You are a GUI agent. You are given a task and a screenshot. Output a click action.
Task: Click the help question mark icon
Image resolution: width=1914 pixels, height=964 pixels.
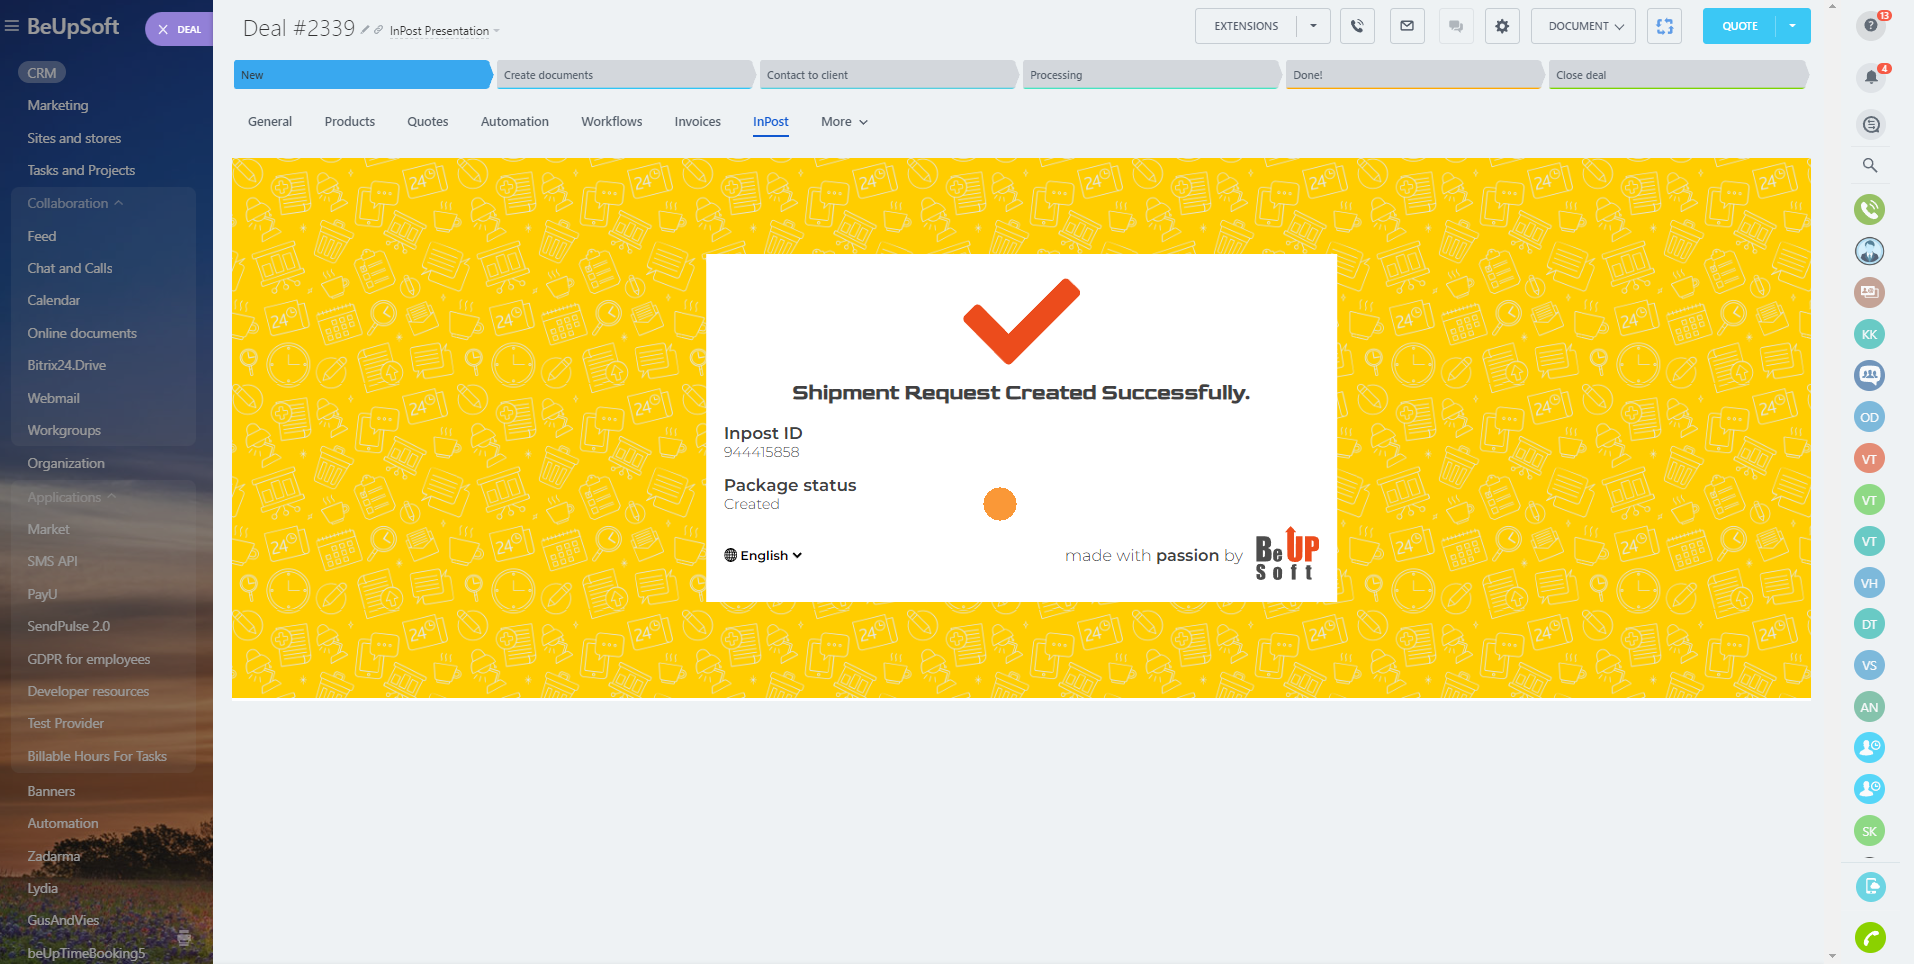pos(1870,25)
